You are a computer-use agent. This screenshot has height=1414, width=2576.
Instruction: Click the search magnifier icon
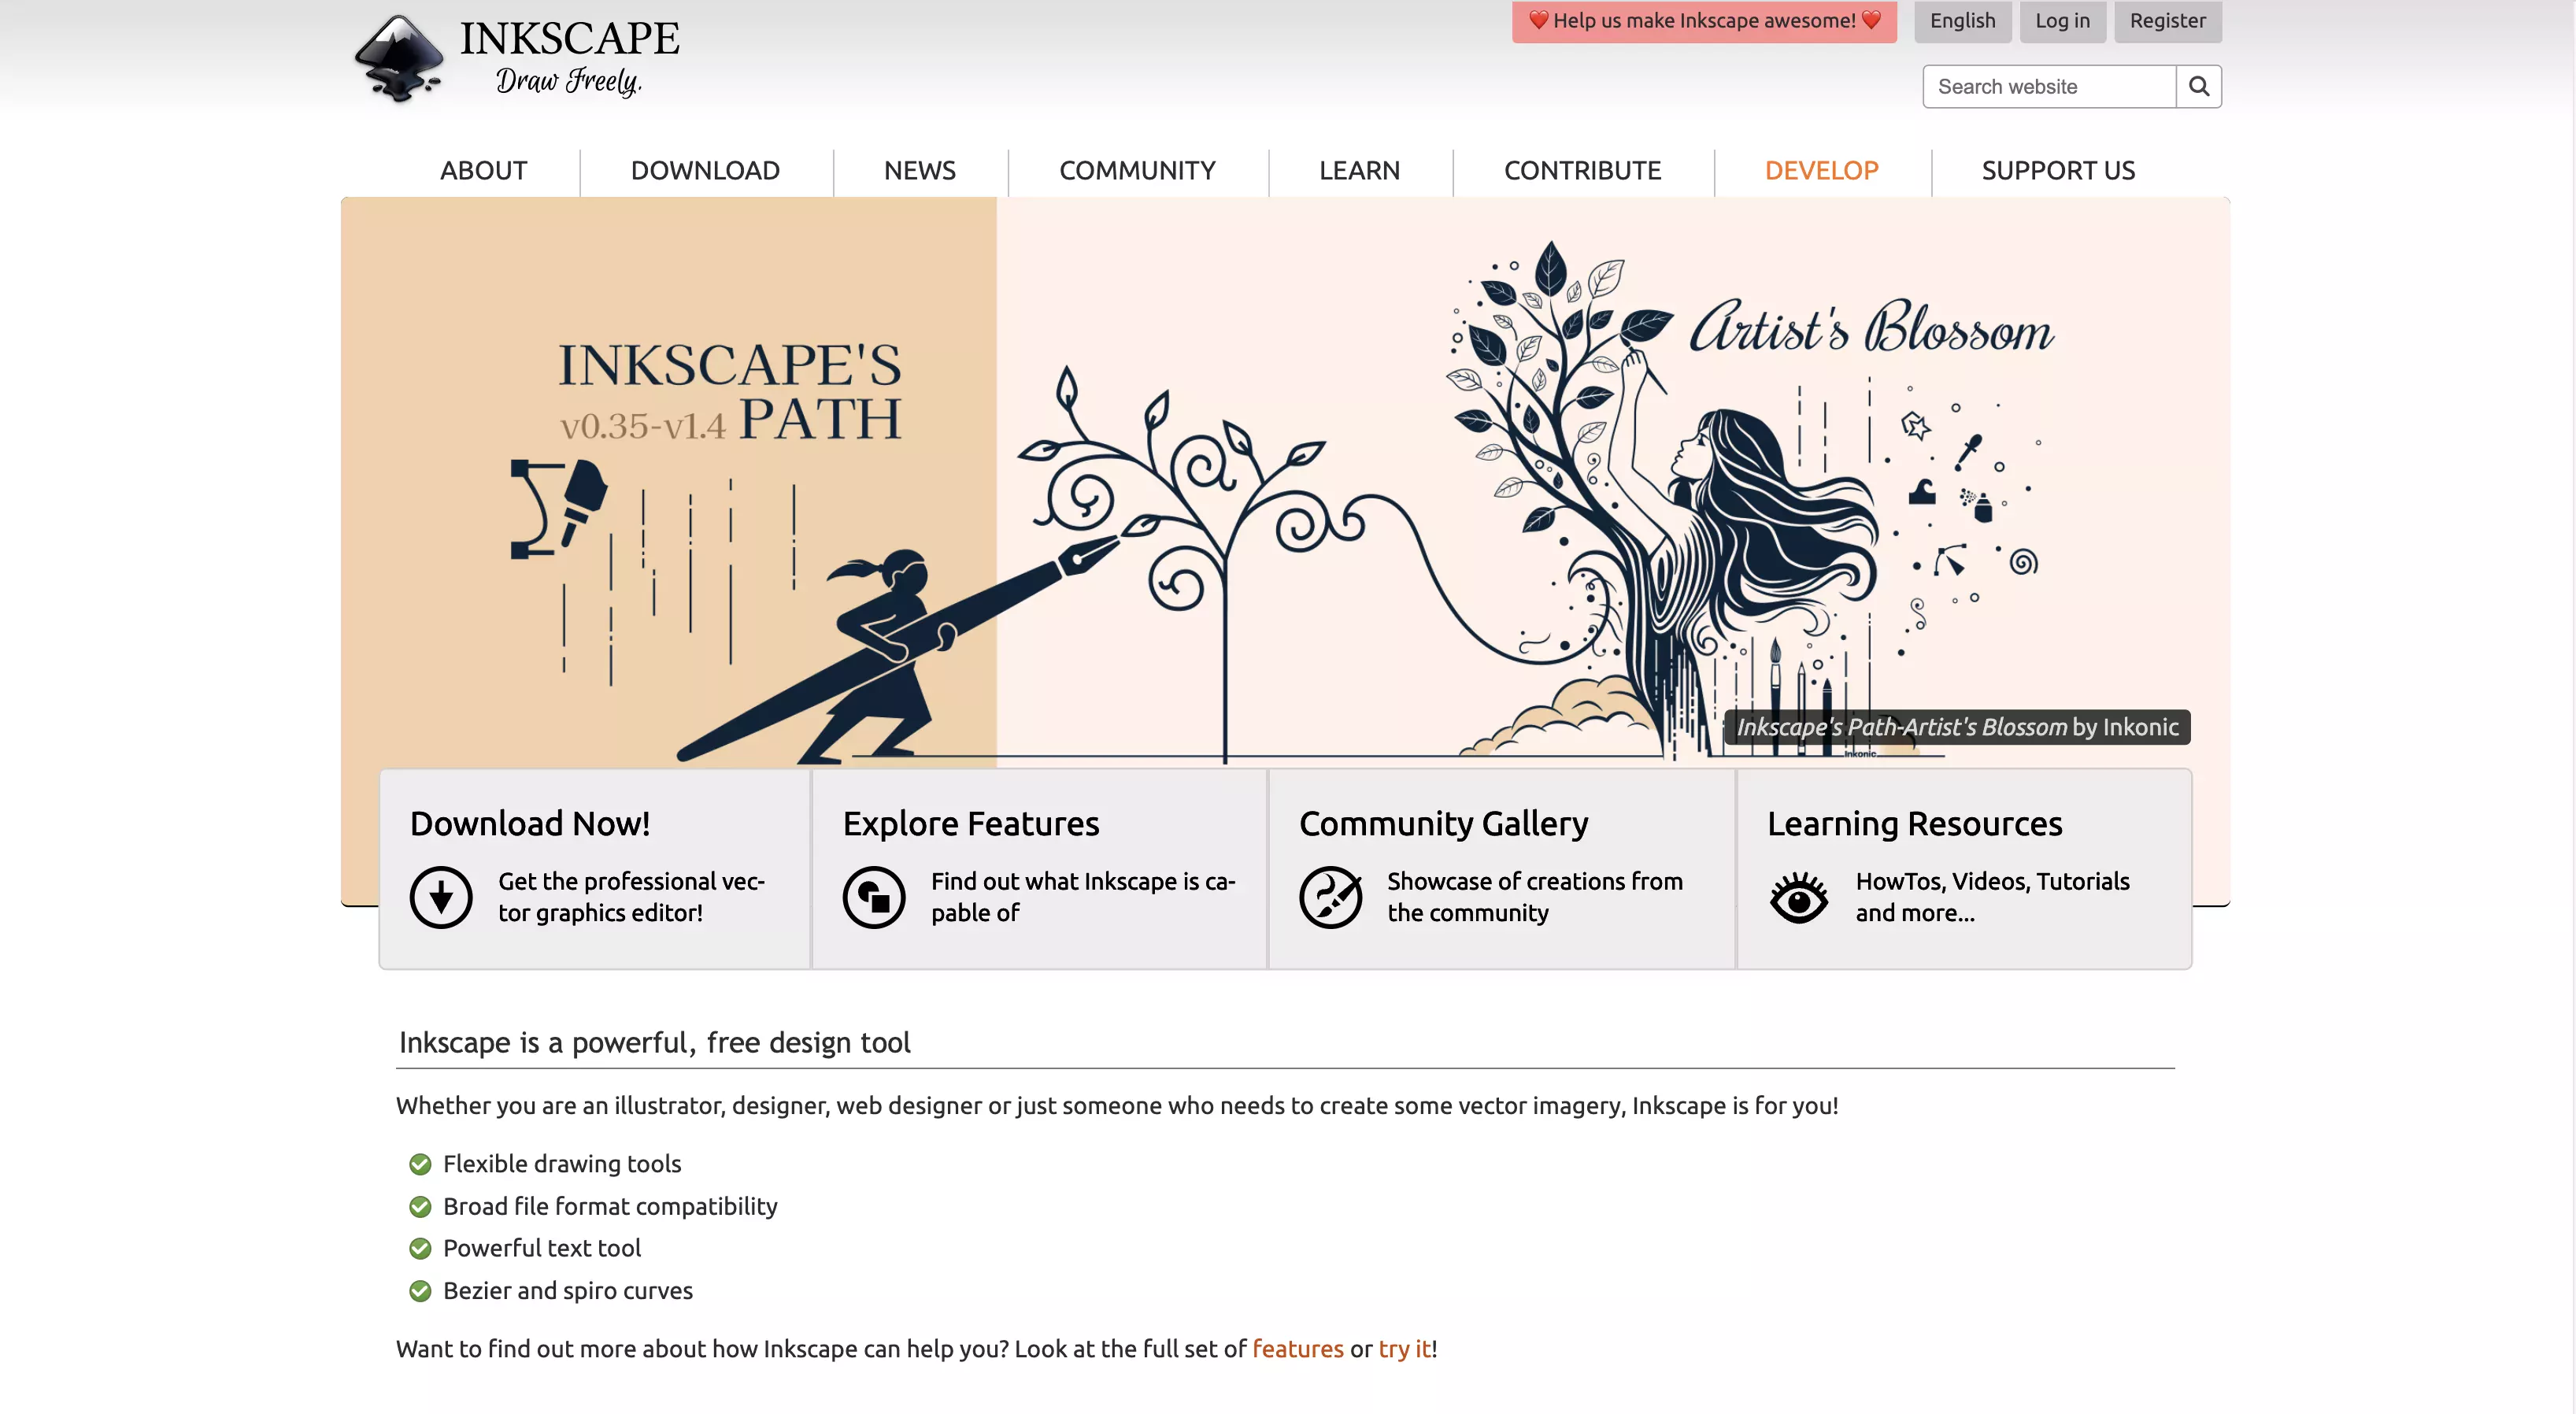pyautogui.click(x=2198, y=86)
